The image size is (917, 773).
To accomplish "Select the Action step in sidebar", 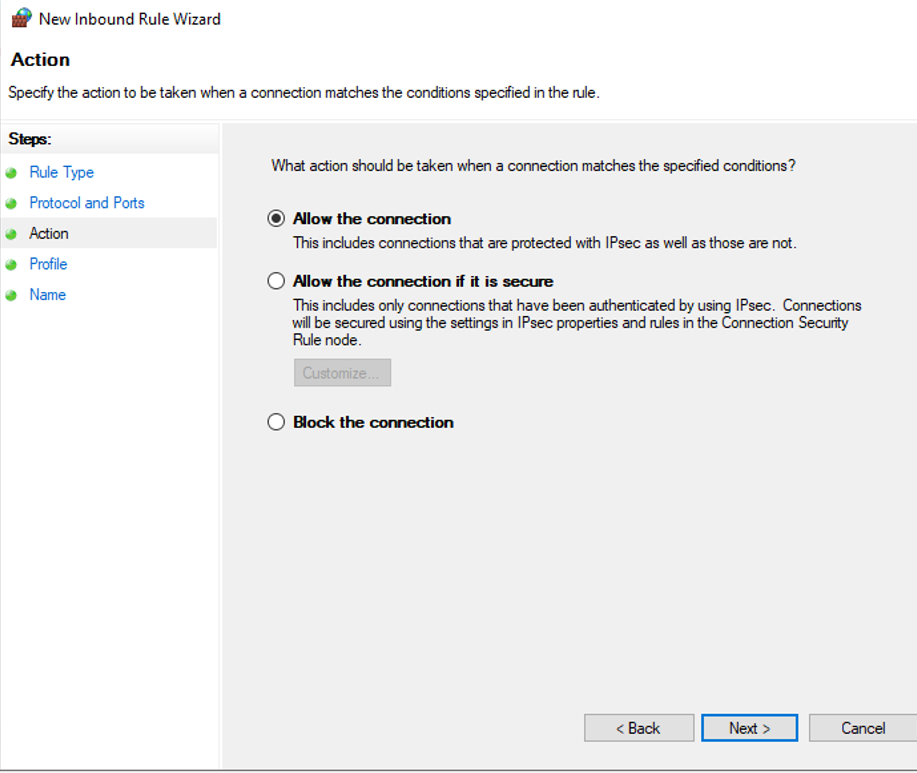I will 49,233.
